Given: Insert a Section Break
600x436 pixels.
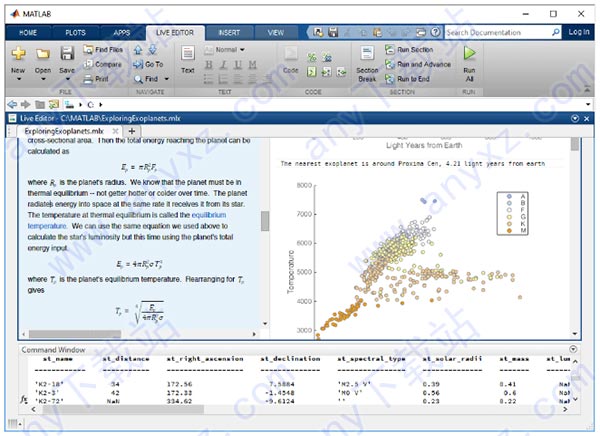Looking at the screenshot, I should tap(367, 64).
